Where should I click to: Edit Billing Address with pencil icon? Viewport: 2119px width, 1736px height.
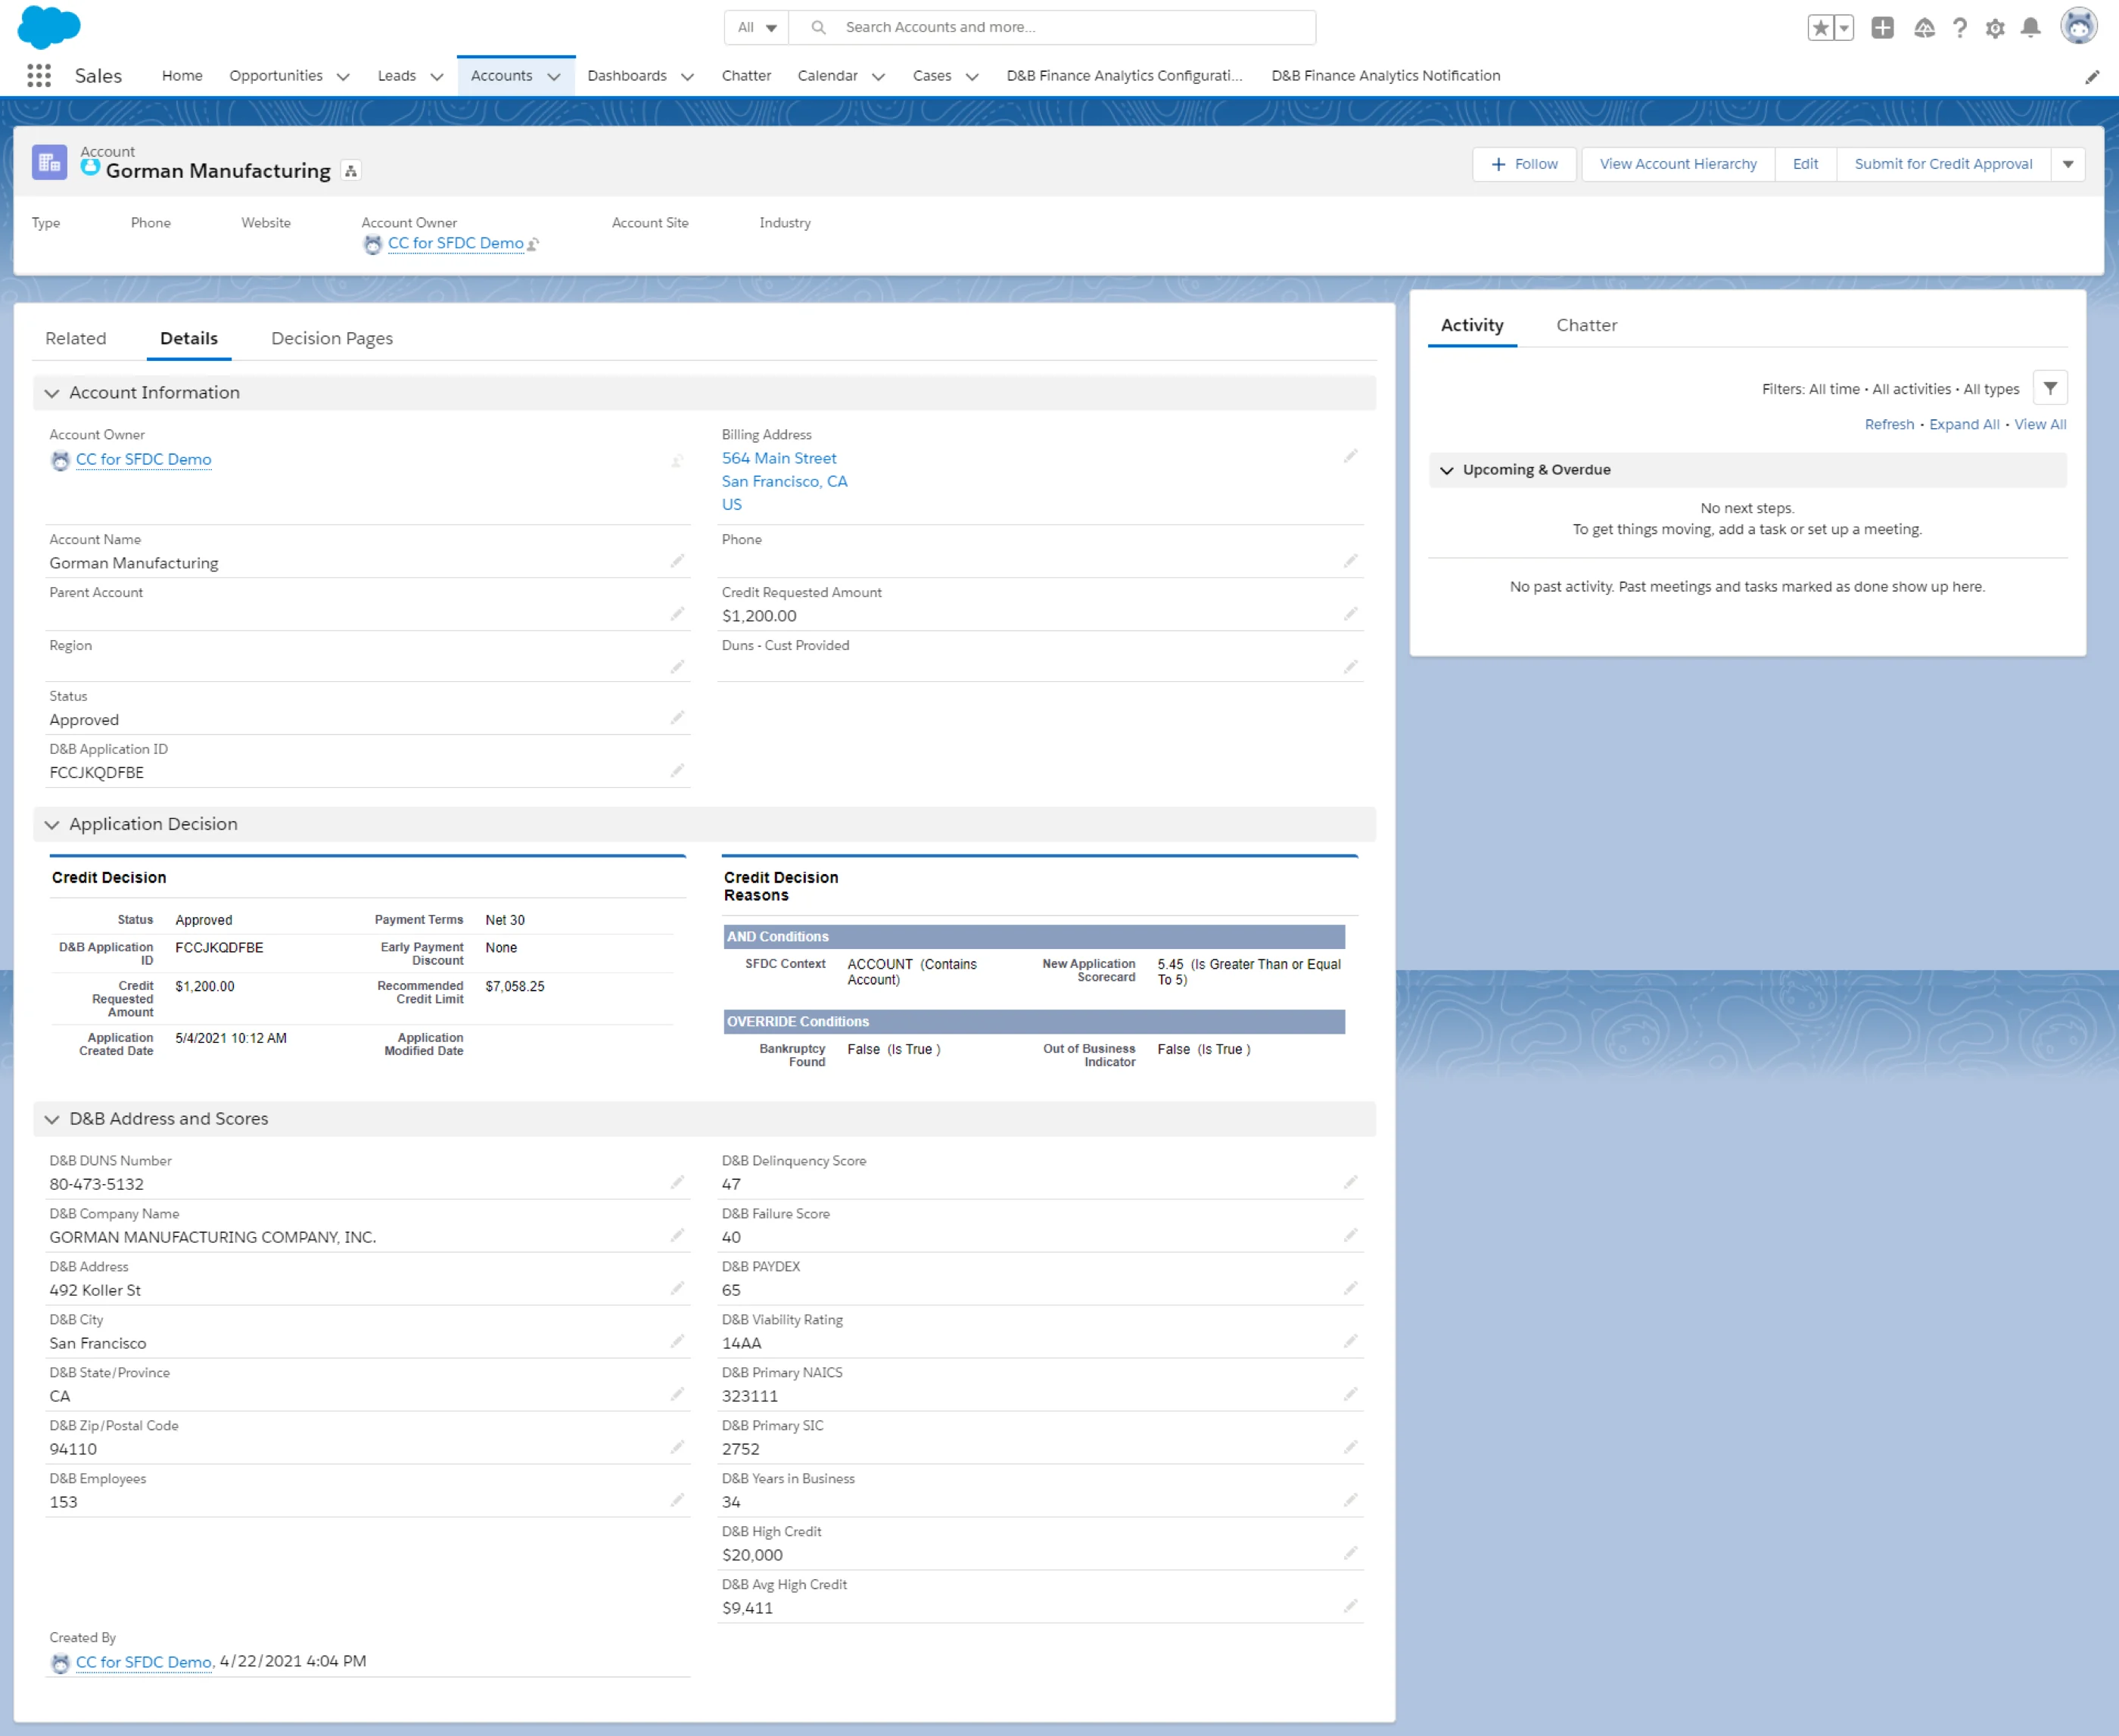point(1351,456)
